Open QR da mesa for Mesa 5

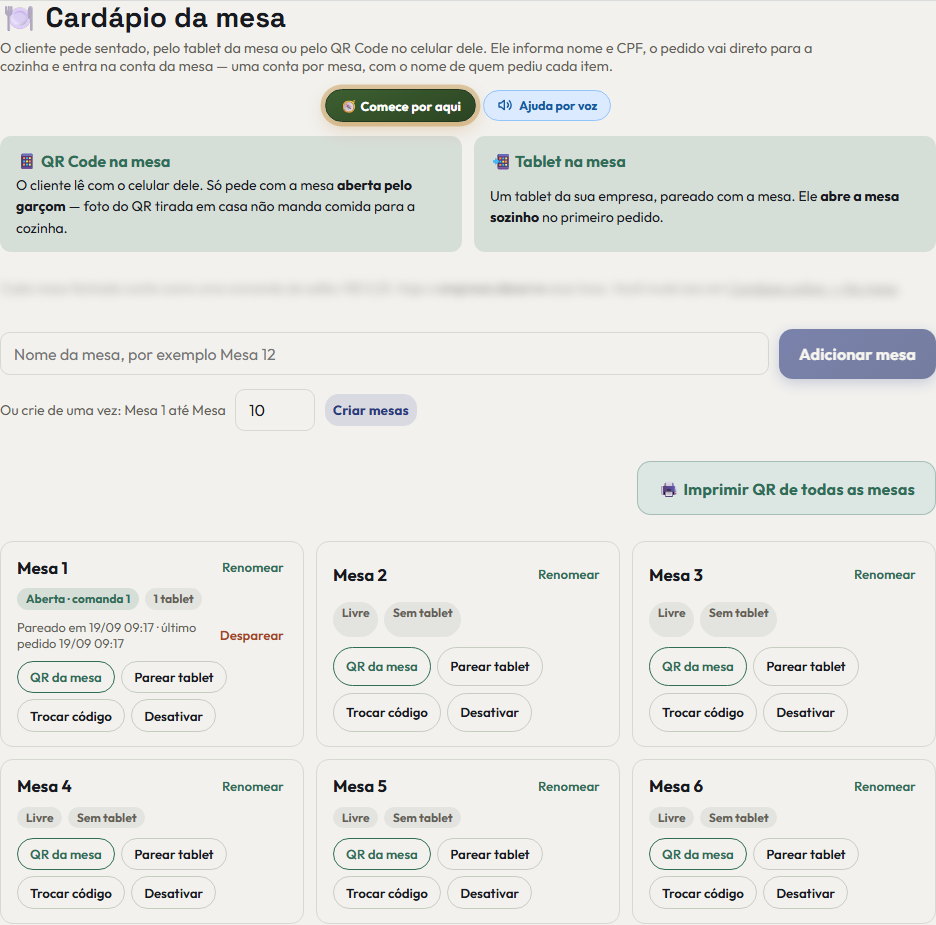[x=381, y=855]
